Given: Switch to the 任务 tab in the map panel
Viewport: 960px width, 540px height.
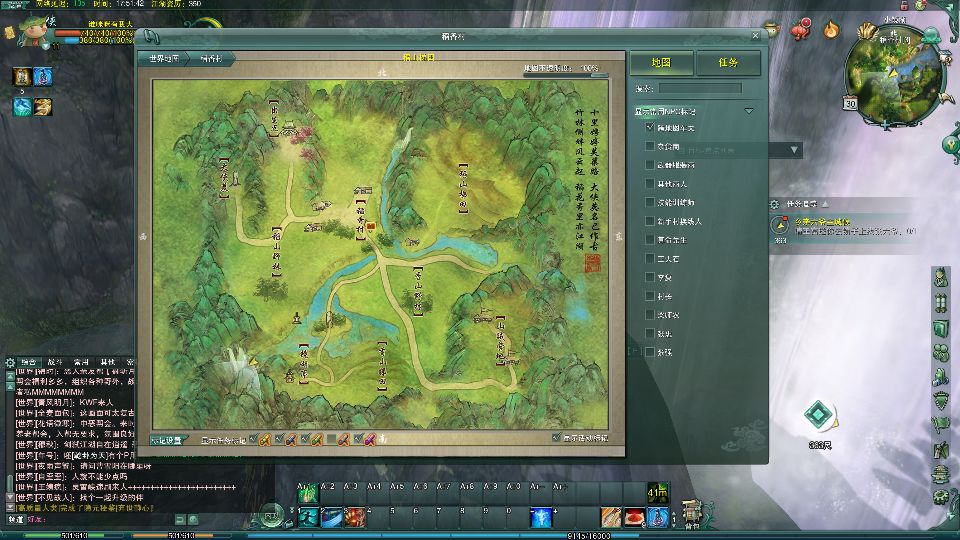Looking at the screenshot, I should point(728,62).
